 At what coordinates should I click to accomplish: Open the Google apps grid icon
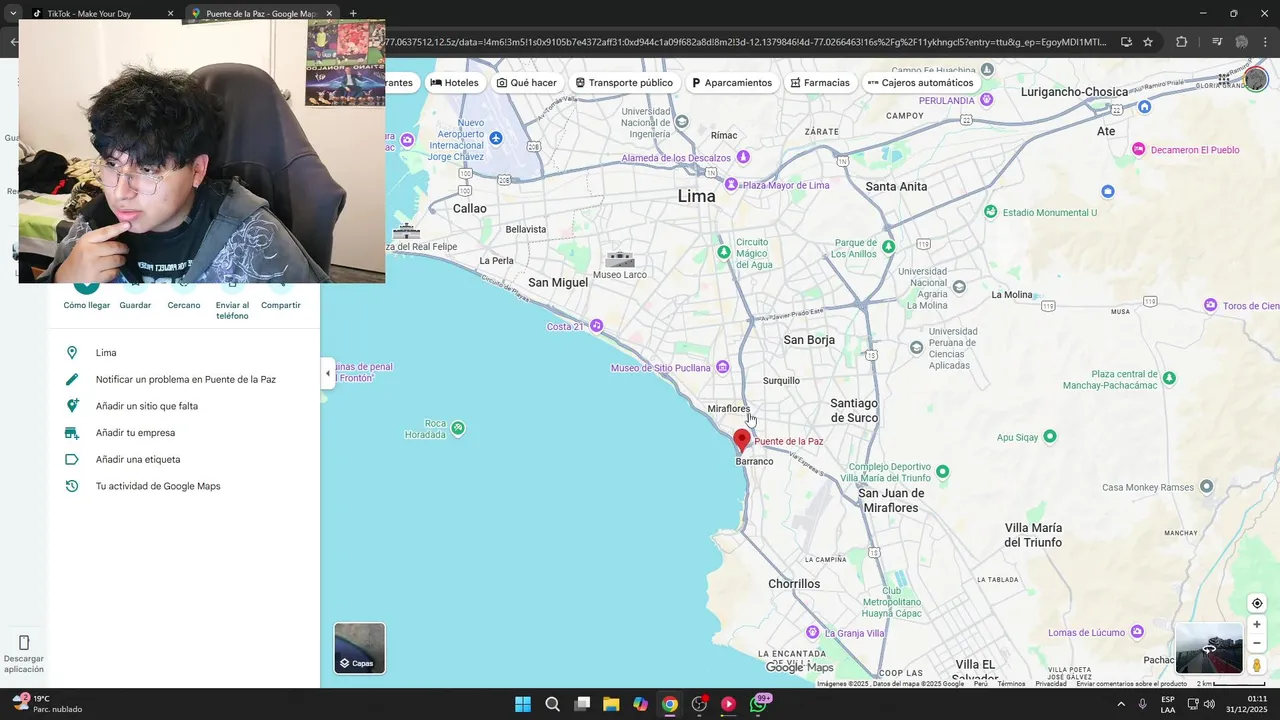(x=1224, y=79)
